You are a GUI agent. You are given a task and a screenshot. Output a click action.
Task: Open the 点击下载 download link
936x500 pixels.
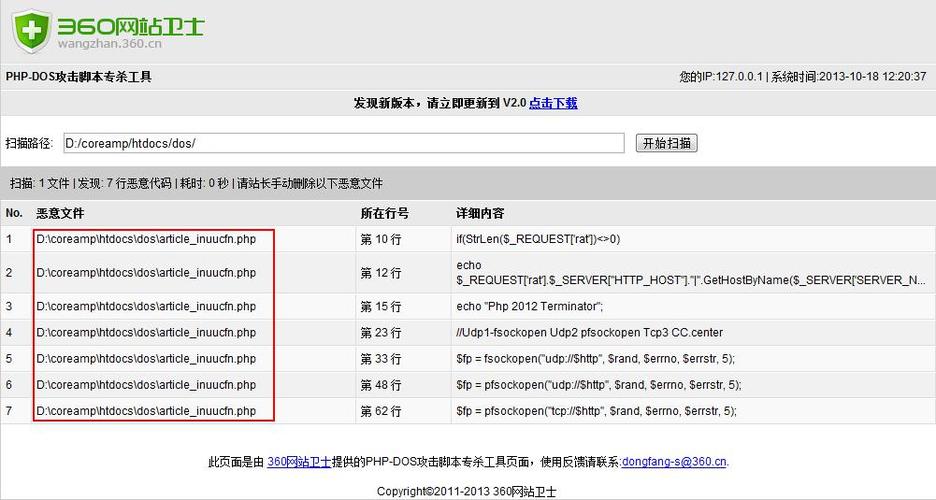pyautogui.click(x=553, y=103)
